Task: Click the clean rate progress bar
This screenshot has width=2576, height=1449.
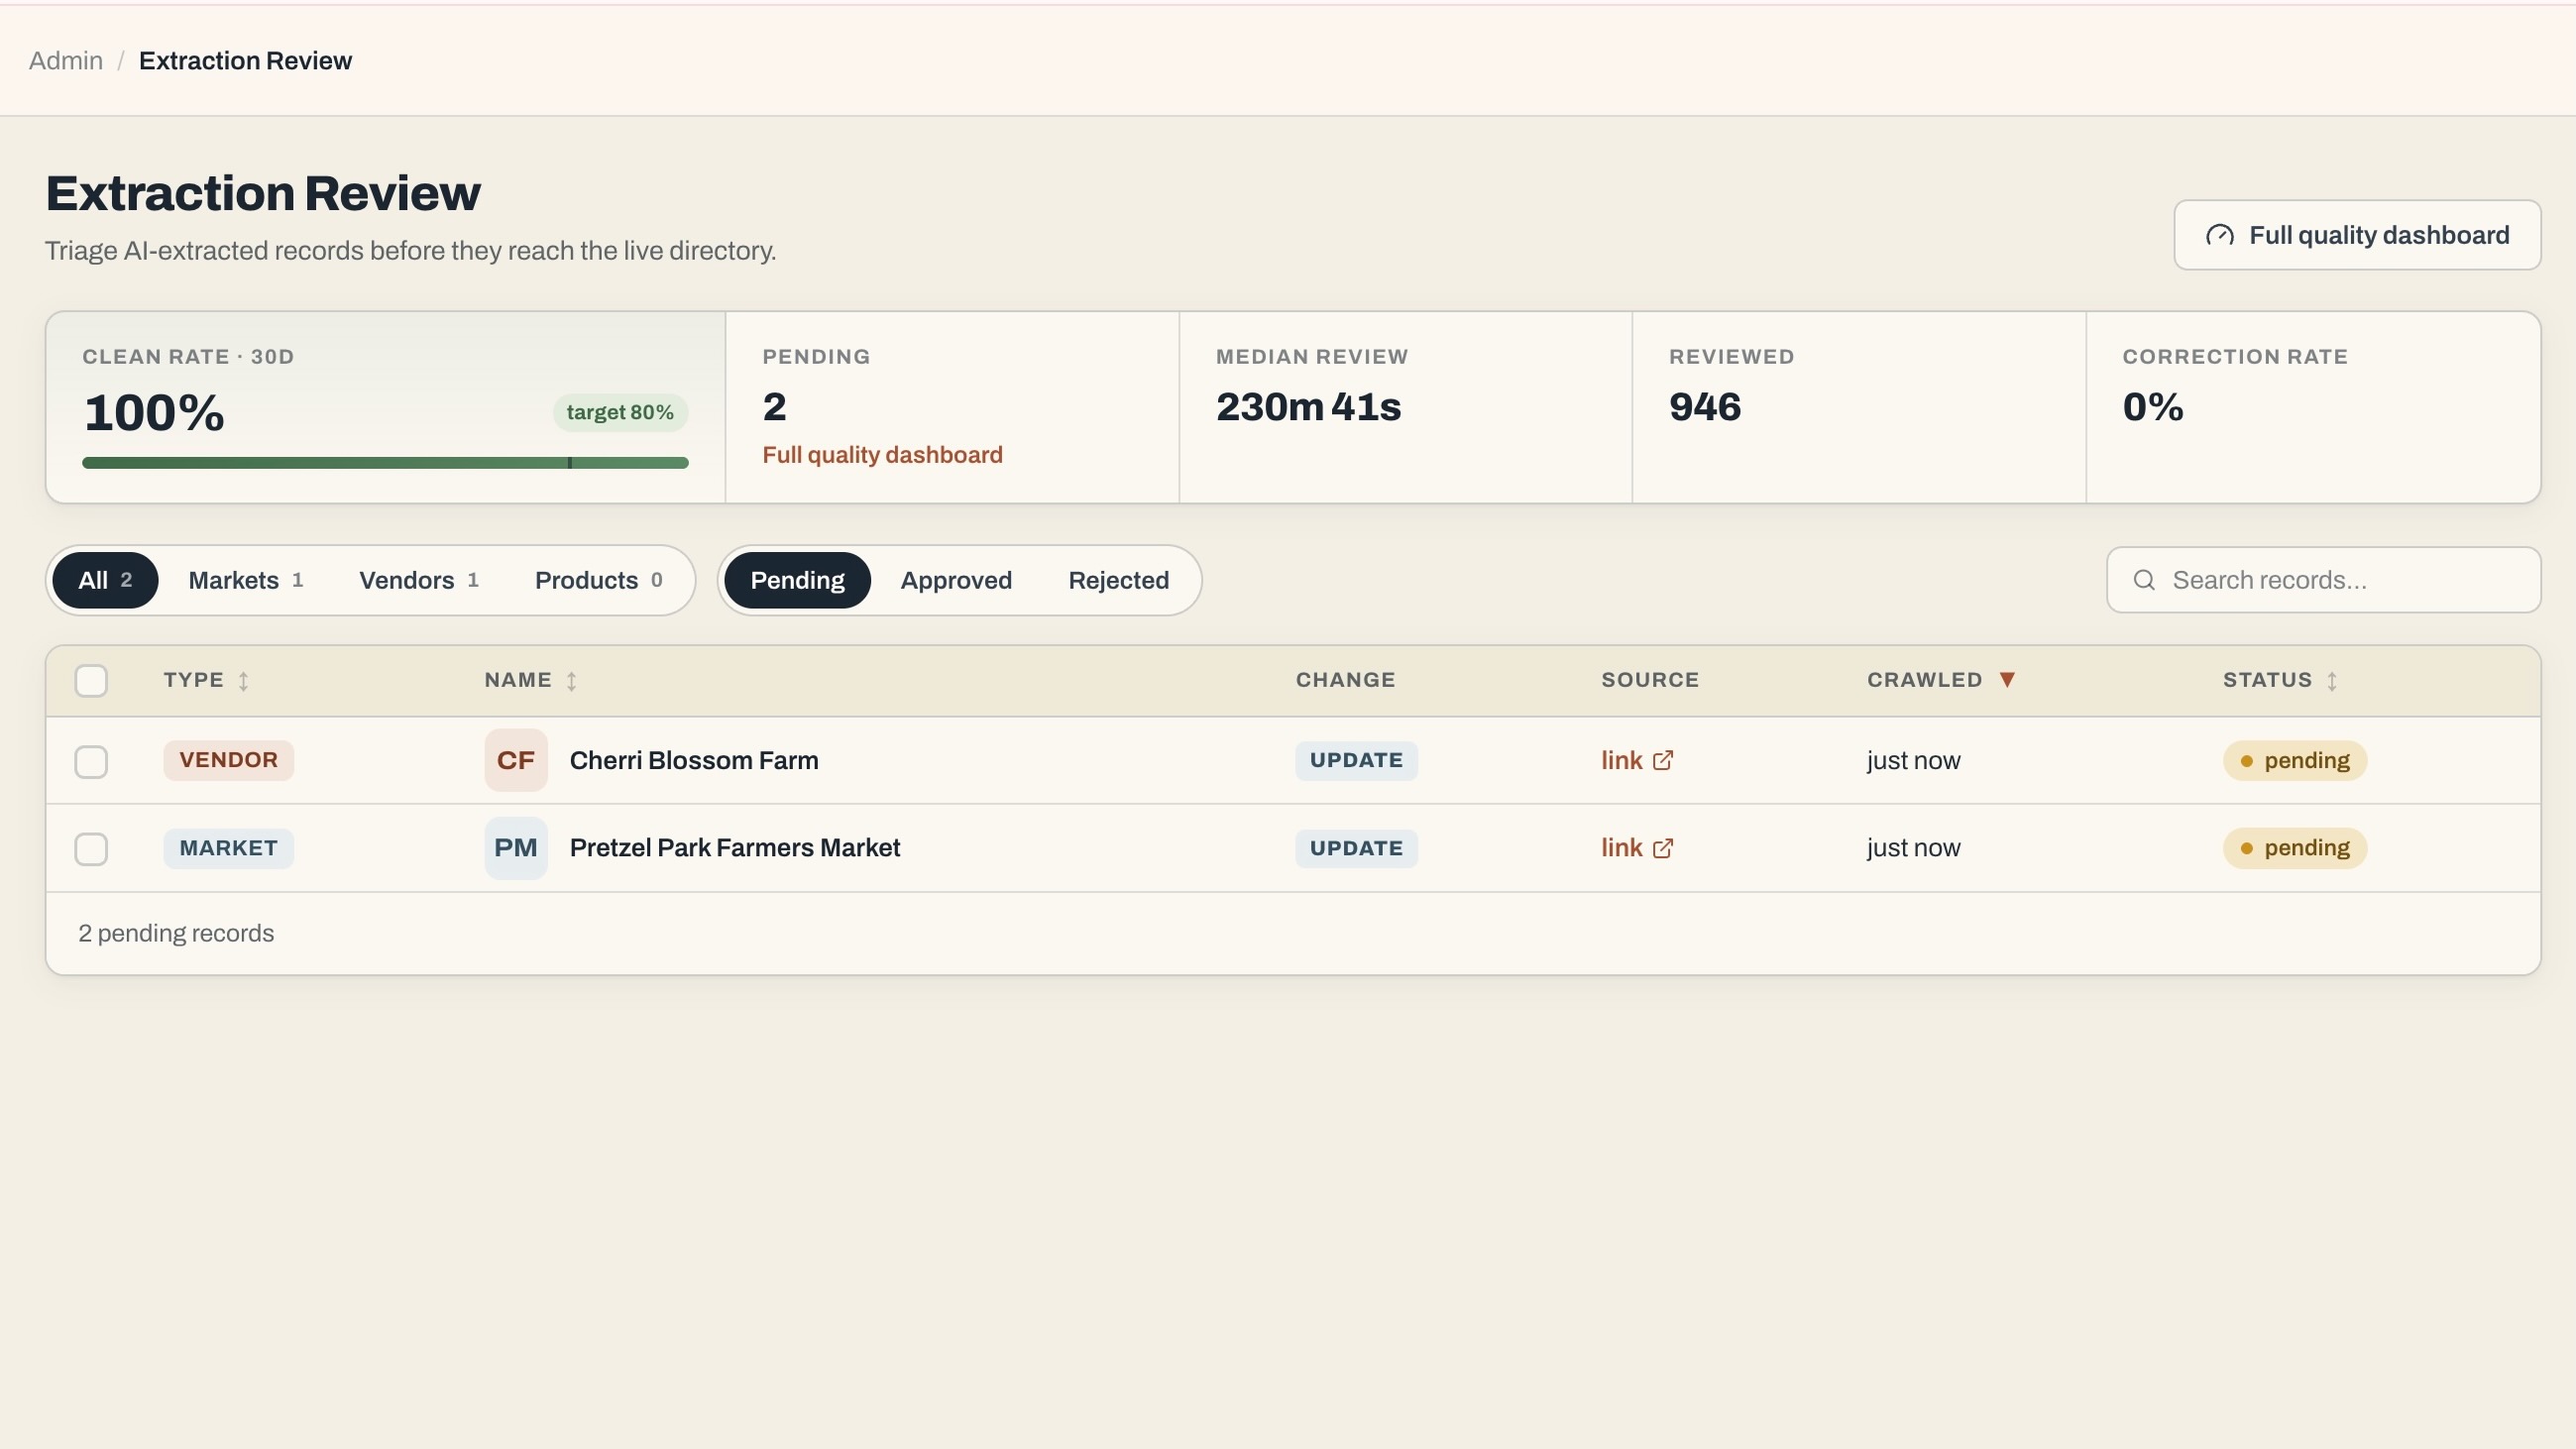Action: (x=385, y=463)
